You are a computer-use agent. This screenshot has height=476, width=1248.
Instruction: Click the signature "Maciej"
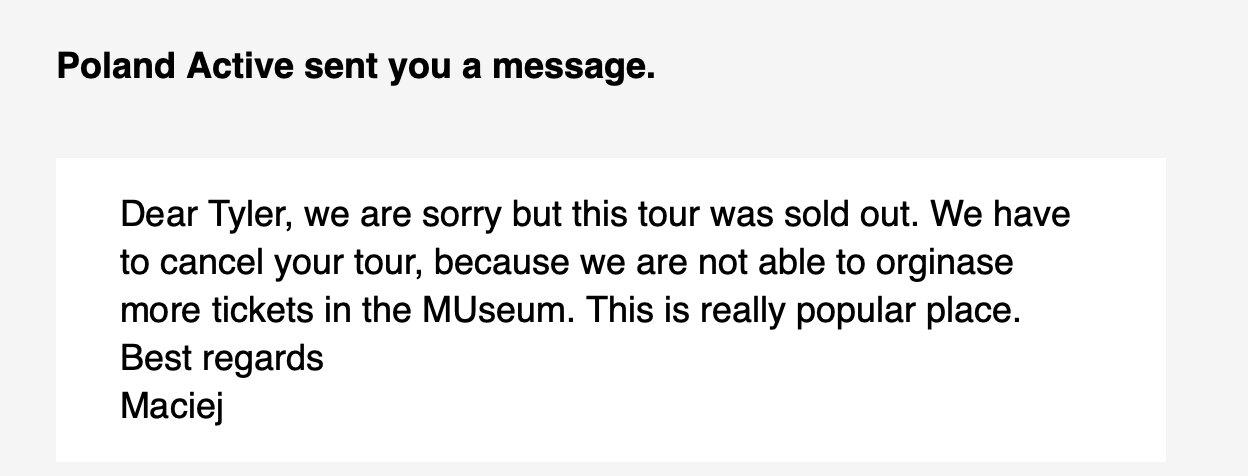(171, 407)
